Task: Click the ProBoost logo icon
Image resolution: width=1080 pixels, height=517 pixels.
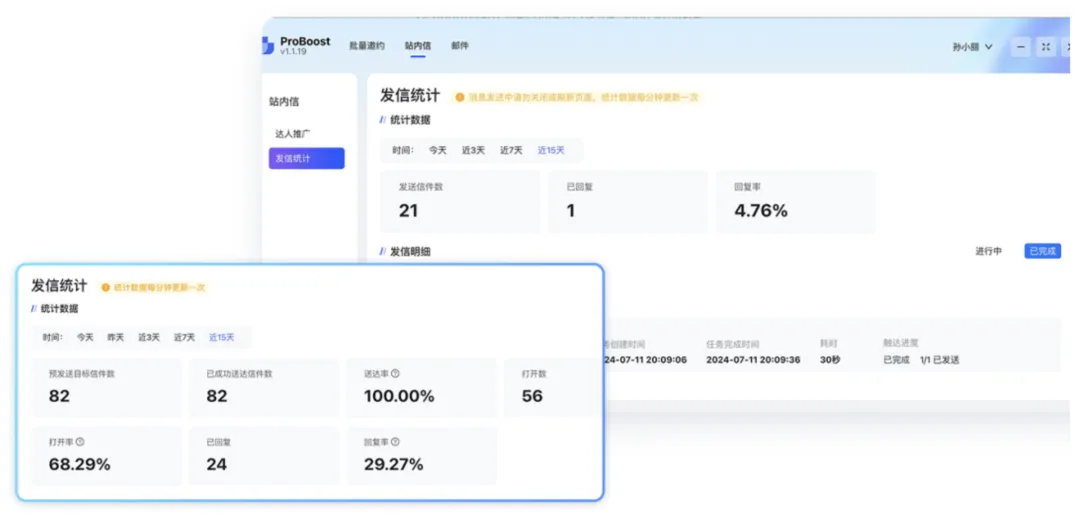Action: click(269, 46)
